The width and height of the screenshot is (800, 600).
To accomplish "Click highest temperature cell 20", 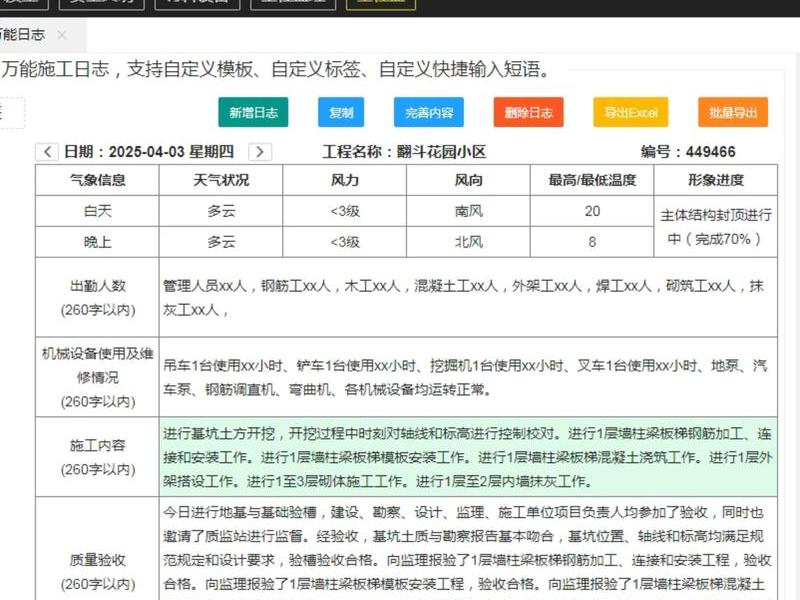I will click(592, 211).
